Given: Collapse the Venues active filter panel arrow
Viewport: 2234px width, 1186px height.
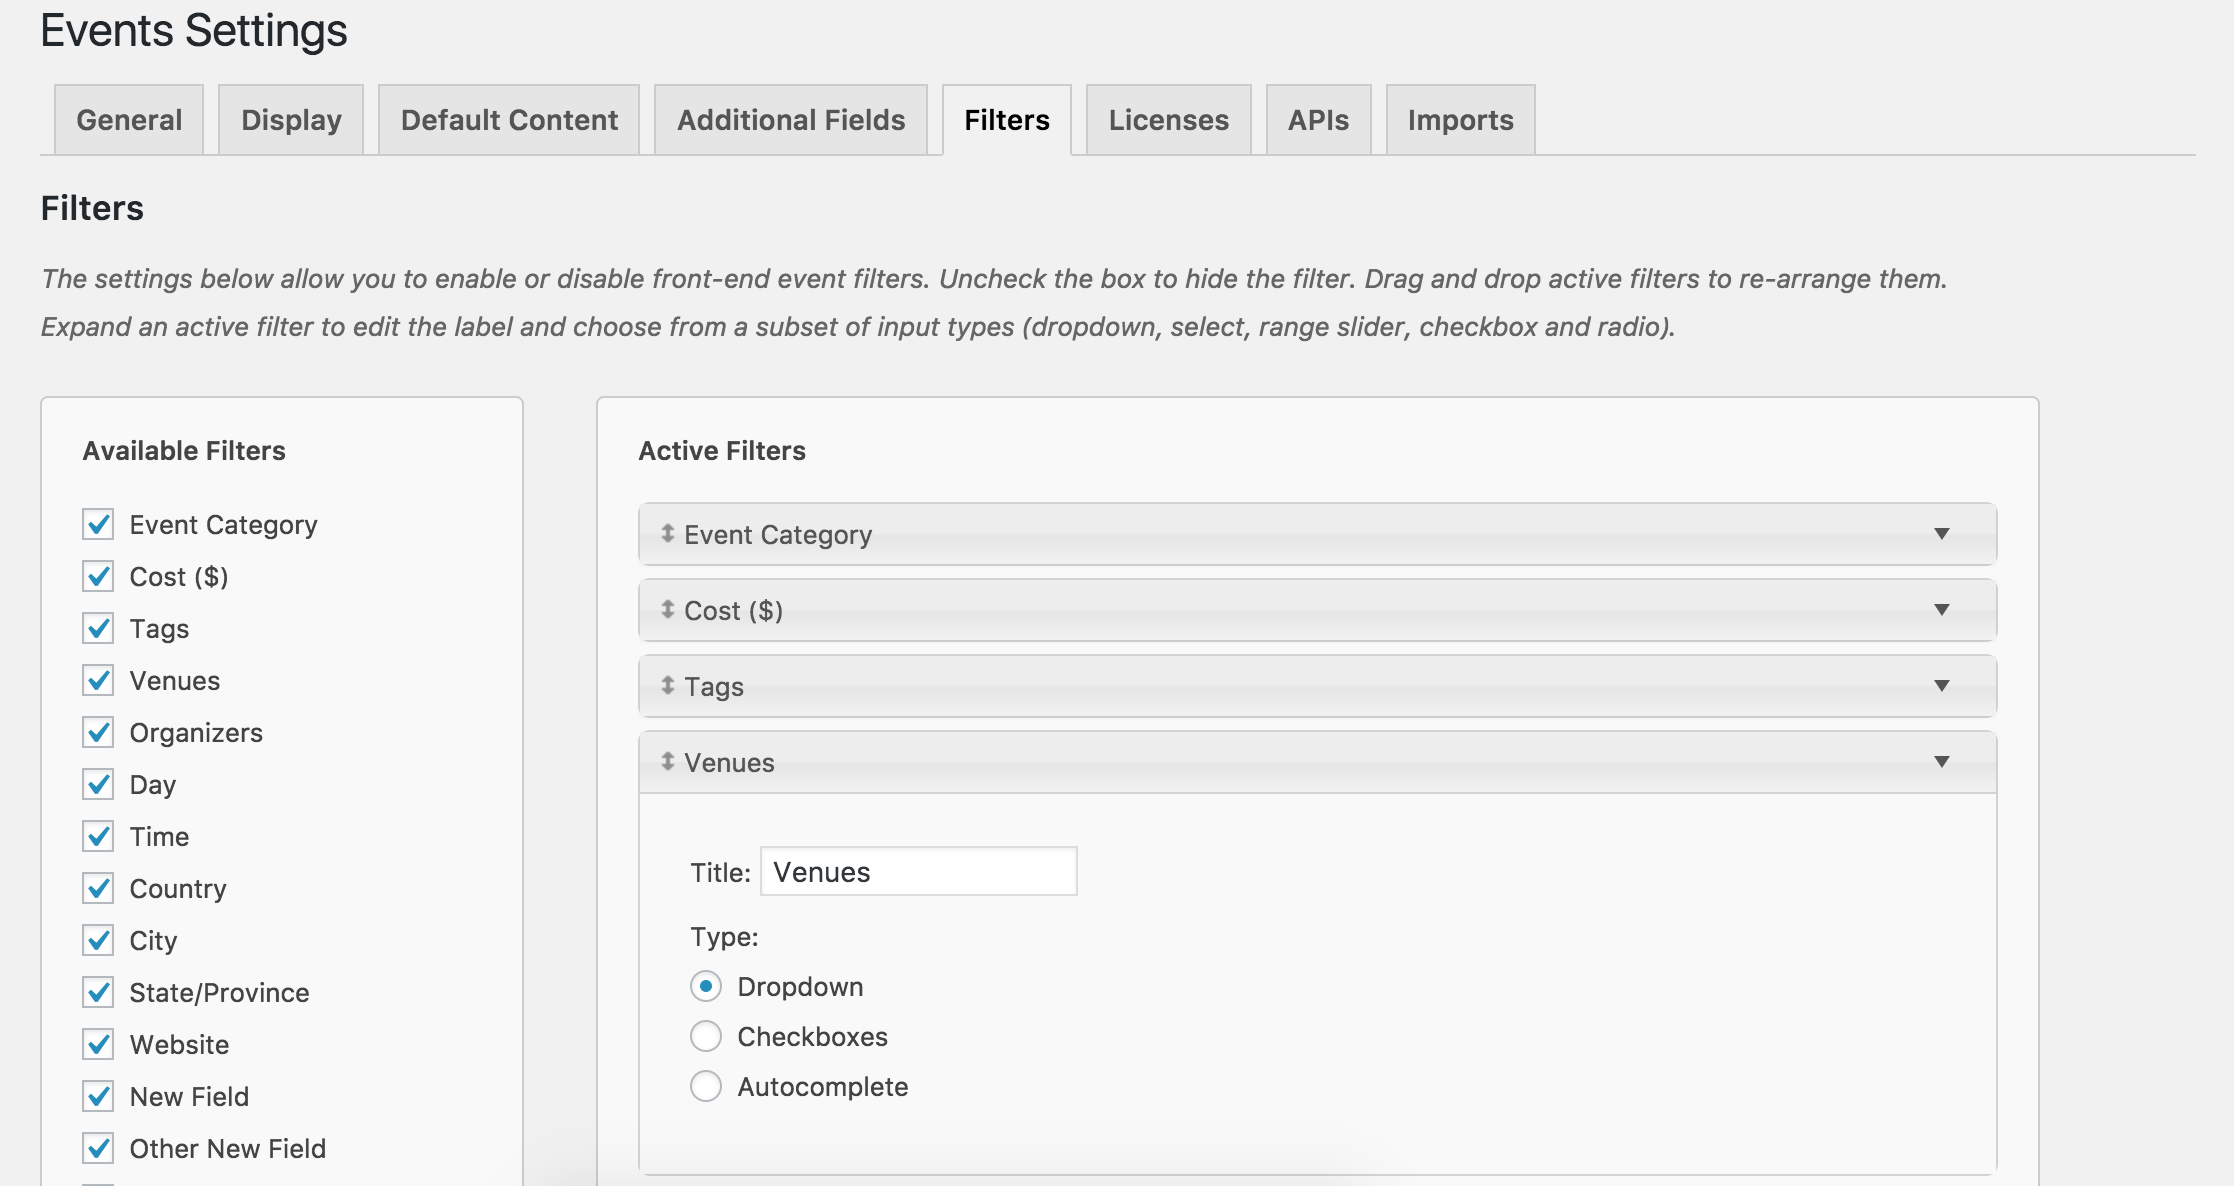Looking at the screenshot, I should 1941,762.
